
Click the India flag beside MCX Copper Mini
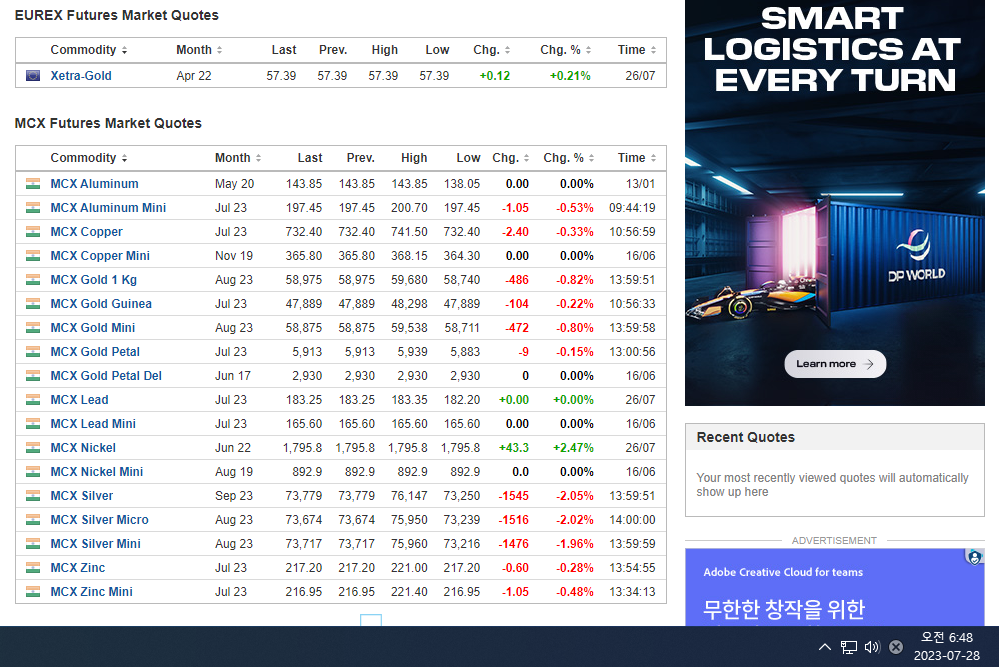[32, 256]
